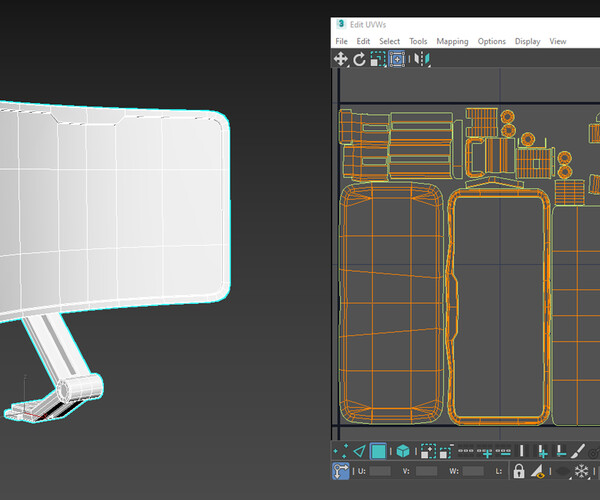Open the File menu
The image size is (600, 500).
pos(341,41)
